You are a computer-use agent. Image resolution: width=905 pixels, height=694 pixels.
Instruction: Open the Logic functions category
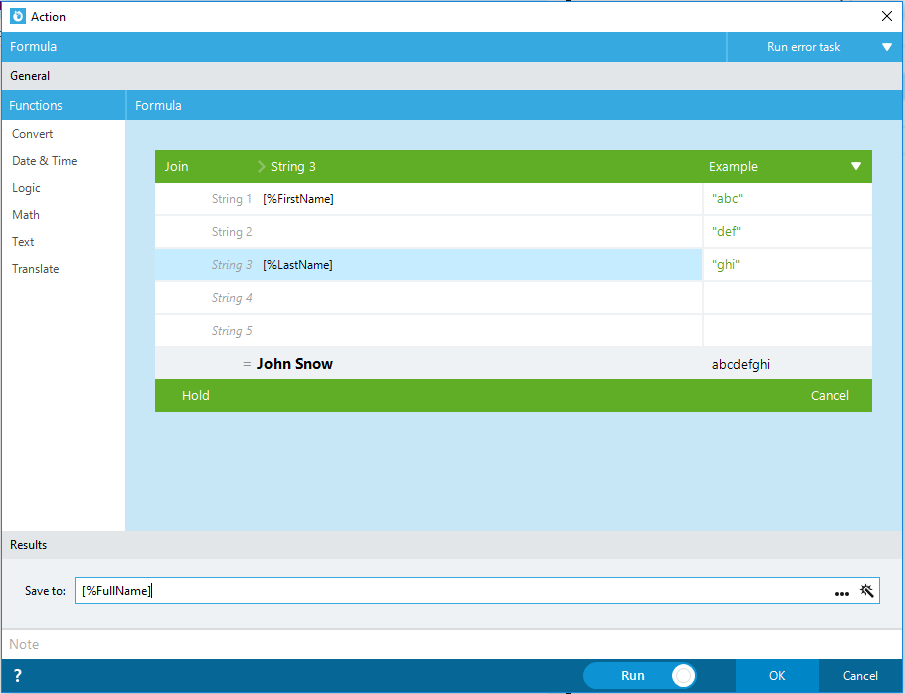(x=26, y=188)
